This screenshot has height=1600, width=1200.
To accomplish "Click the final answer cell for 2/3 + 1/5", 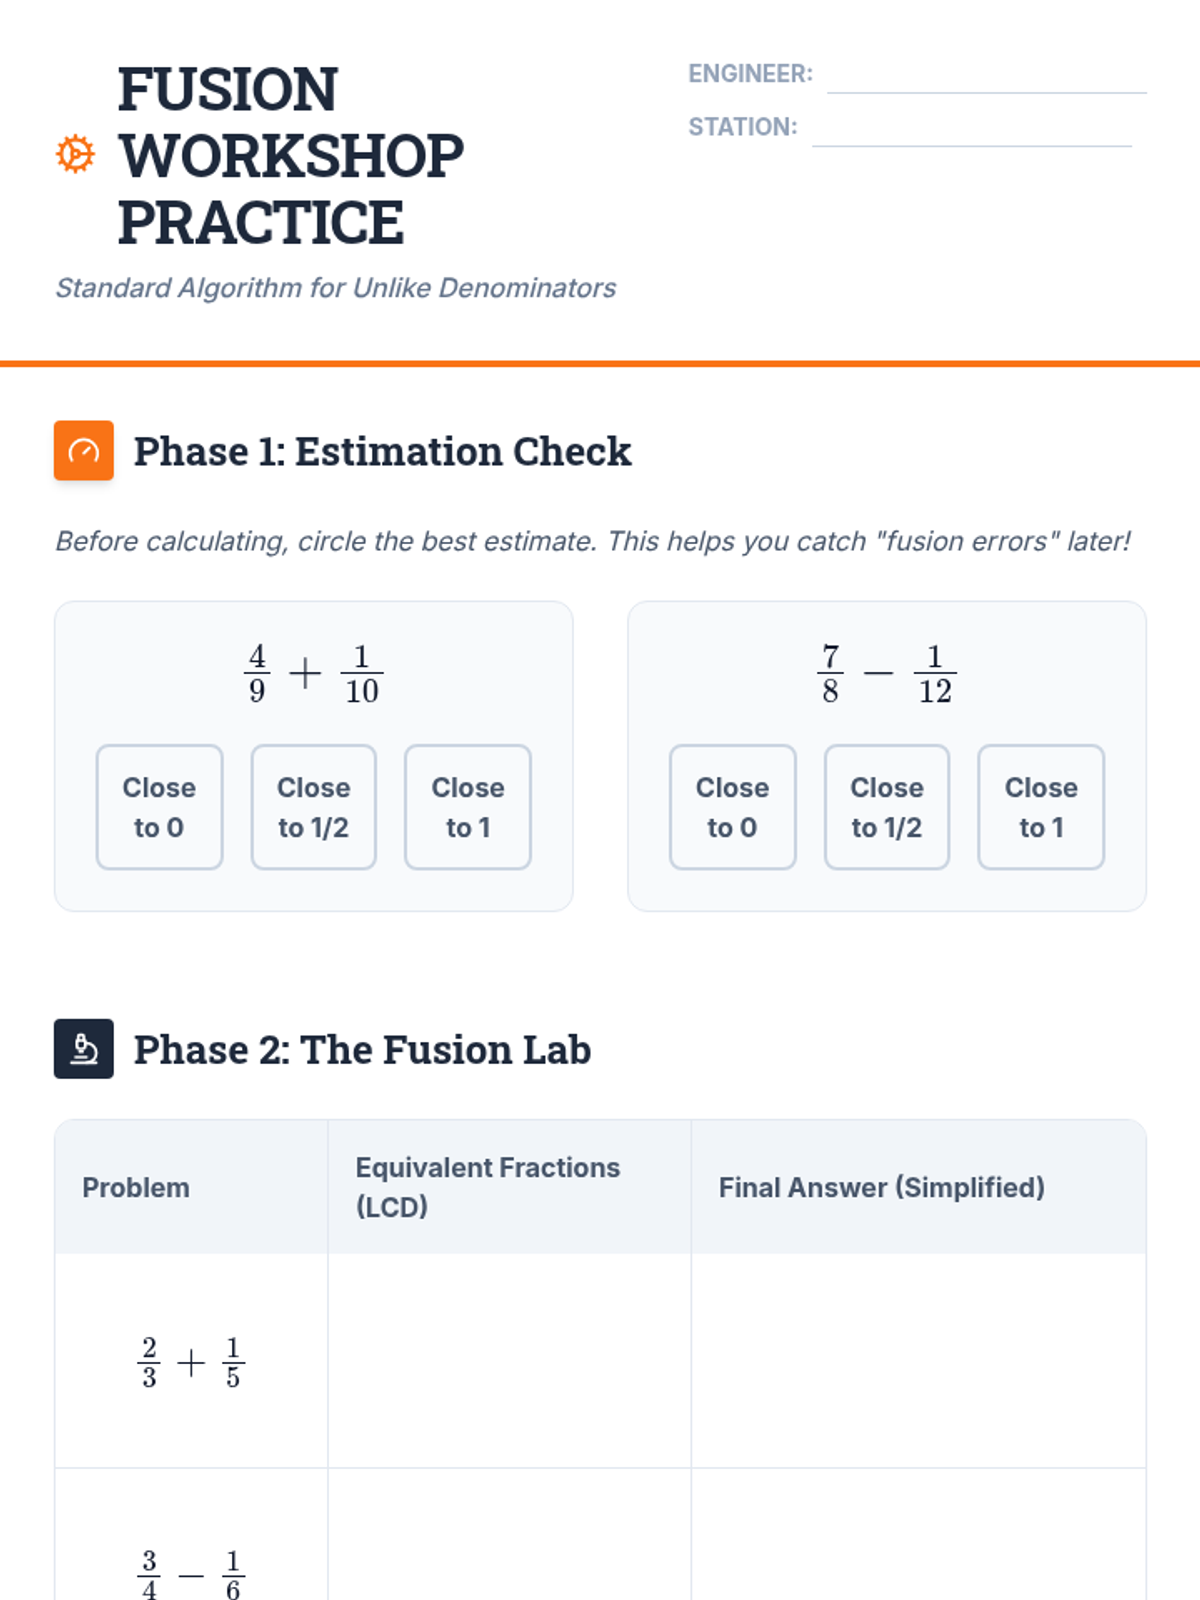I will point(918,1361).
